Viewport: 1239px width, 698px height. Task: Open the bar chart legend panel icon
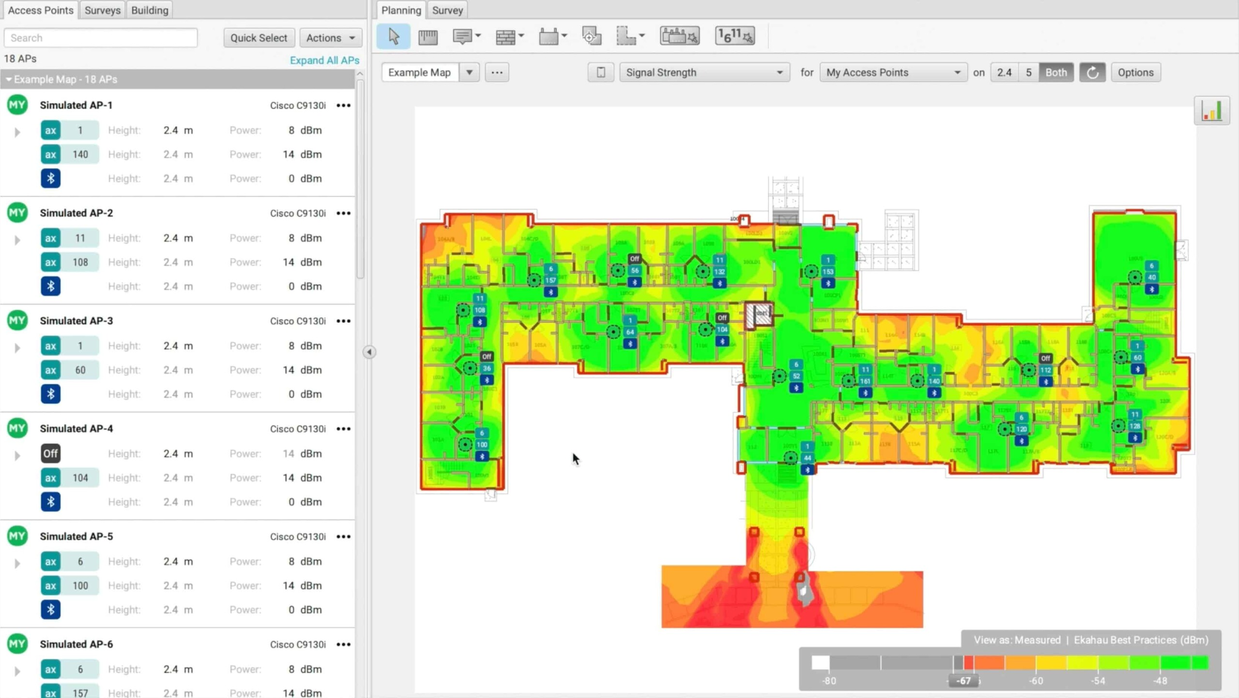(1212, 110)
